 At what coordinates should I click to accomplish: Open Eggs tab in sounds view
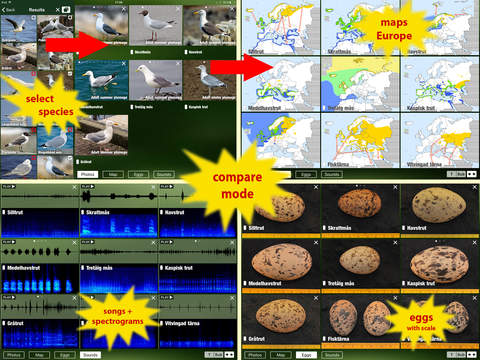pyautogui.click(x=65, y=355)
